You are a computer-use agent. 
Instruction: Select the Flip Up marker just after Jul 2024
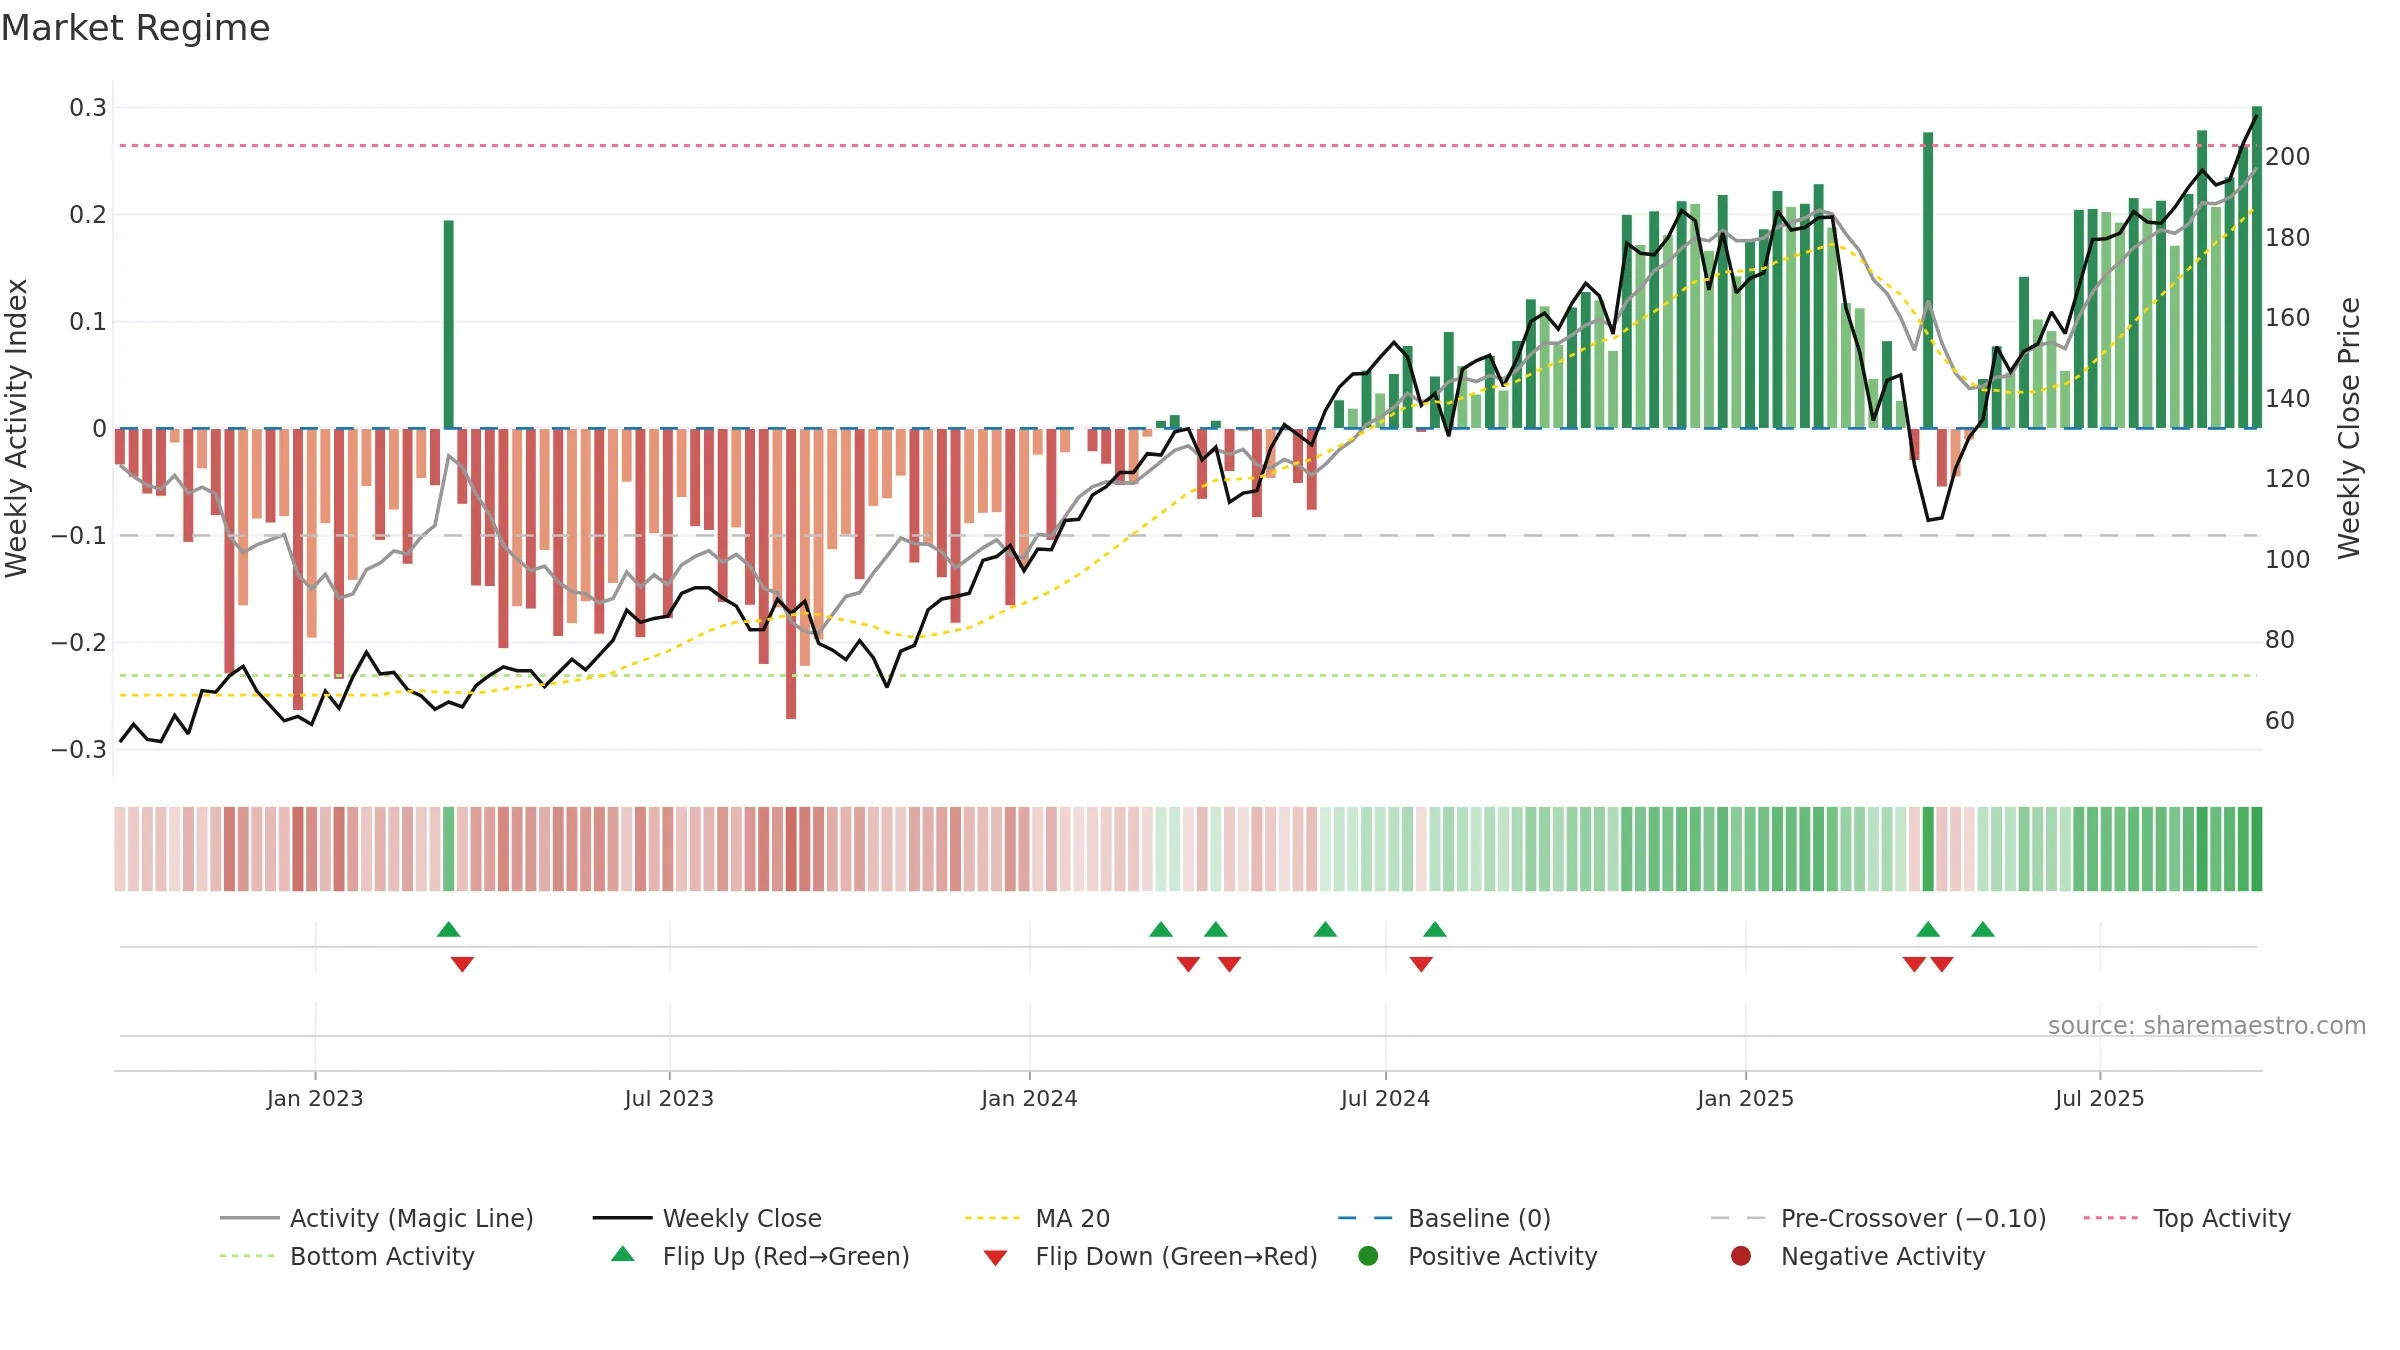pos(1435,929)
